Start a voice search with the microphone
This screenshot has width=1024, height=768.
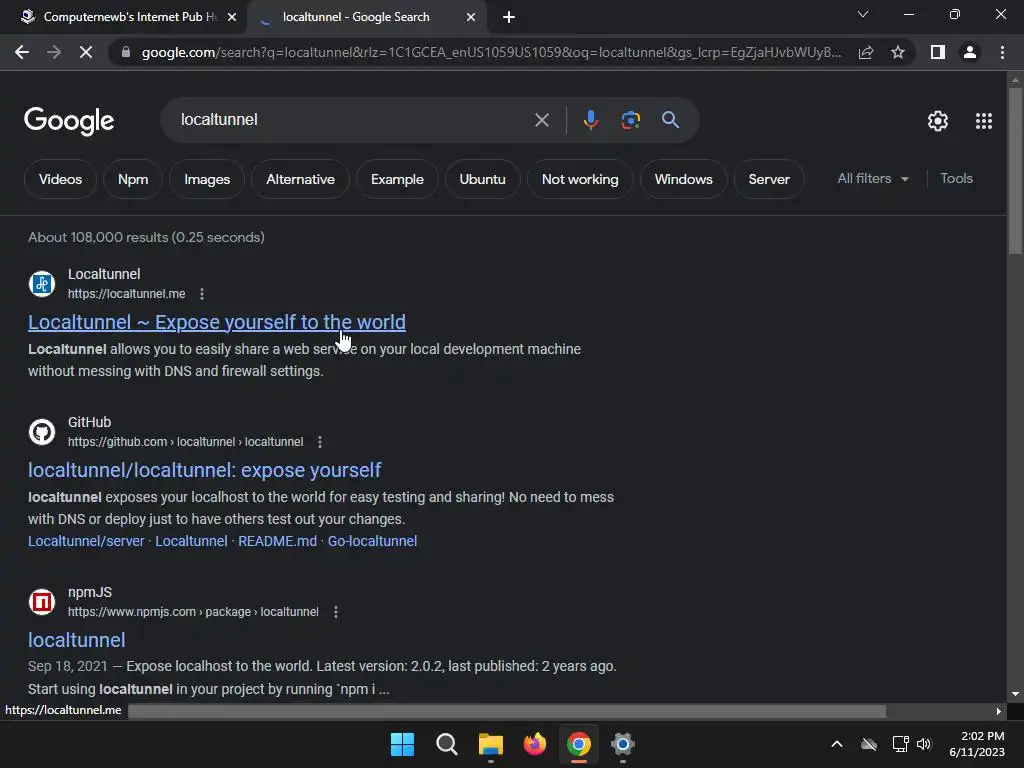pyautogui.click(x=590, y=120)
